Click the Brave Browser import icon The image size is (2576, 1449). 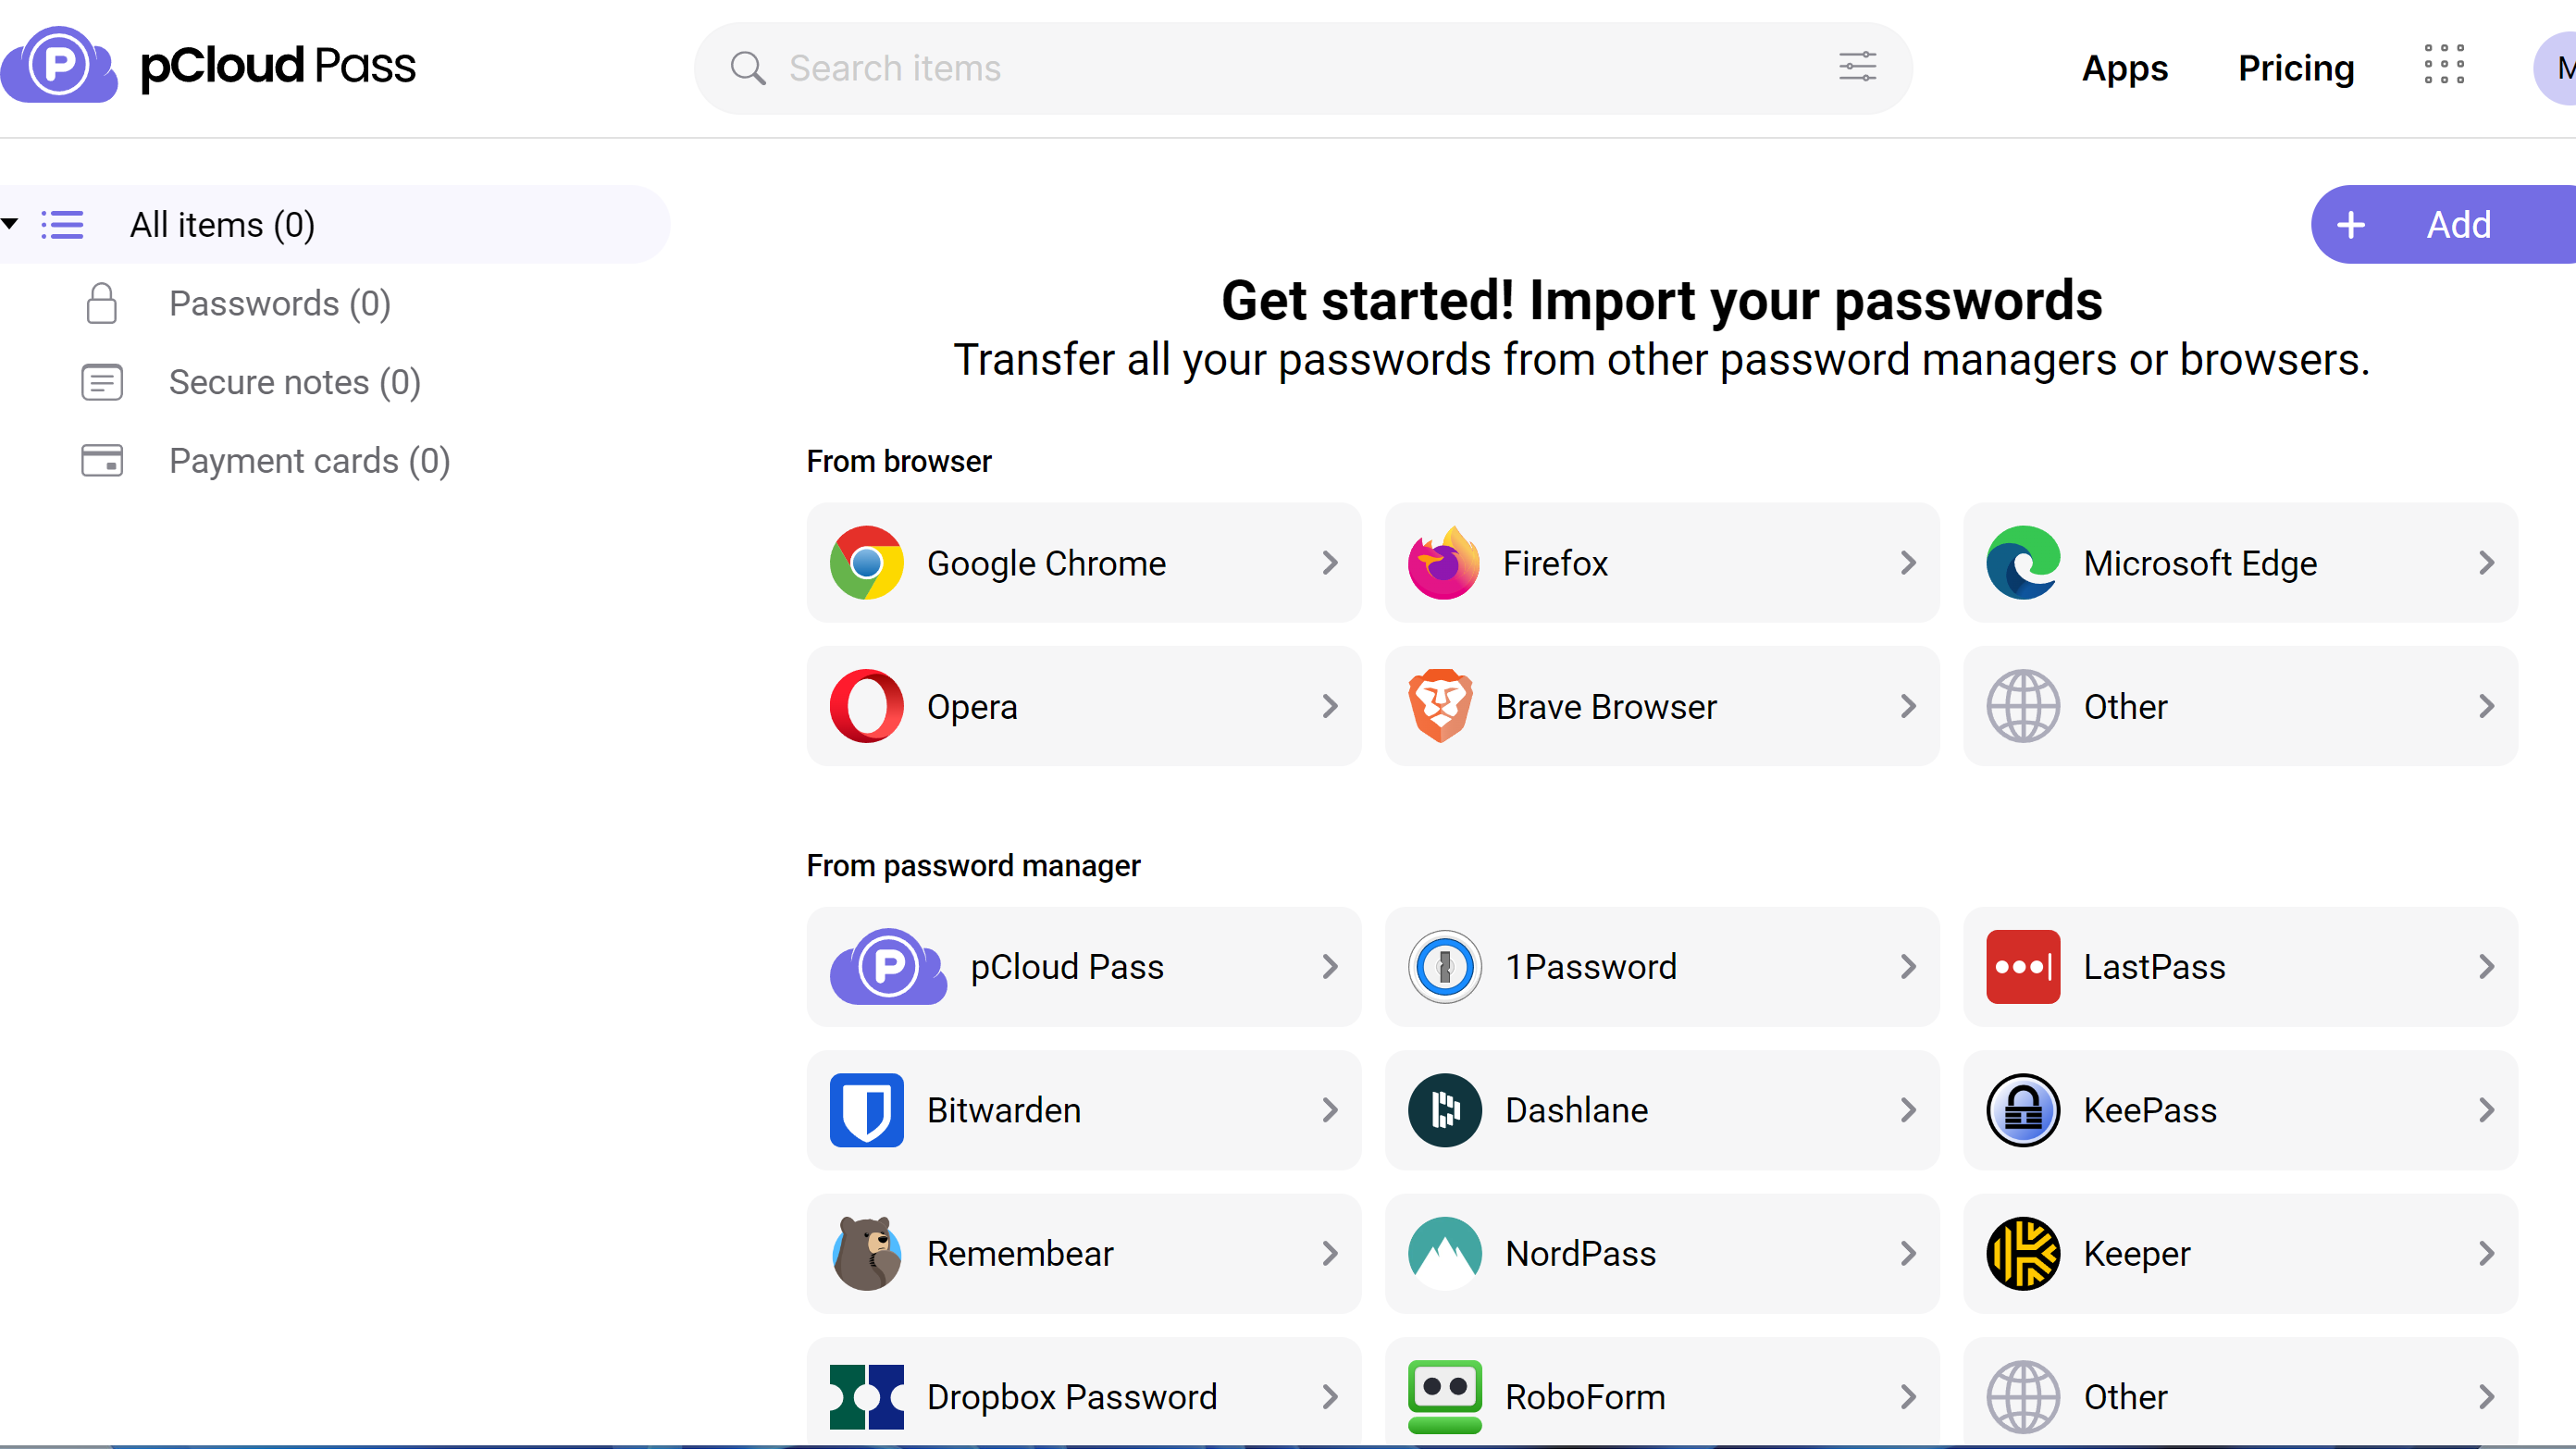1442,706
